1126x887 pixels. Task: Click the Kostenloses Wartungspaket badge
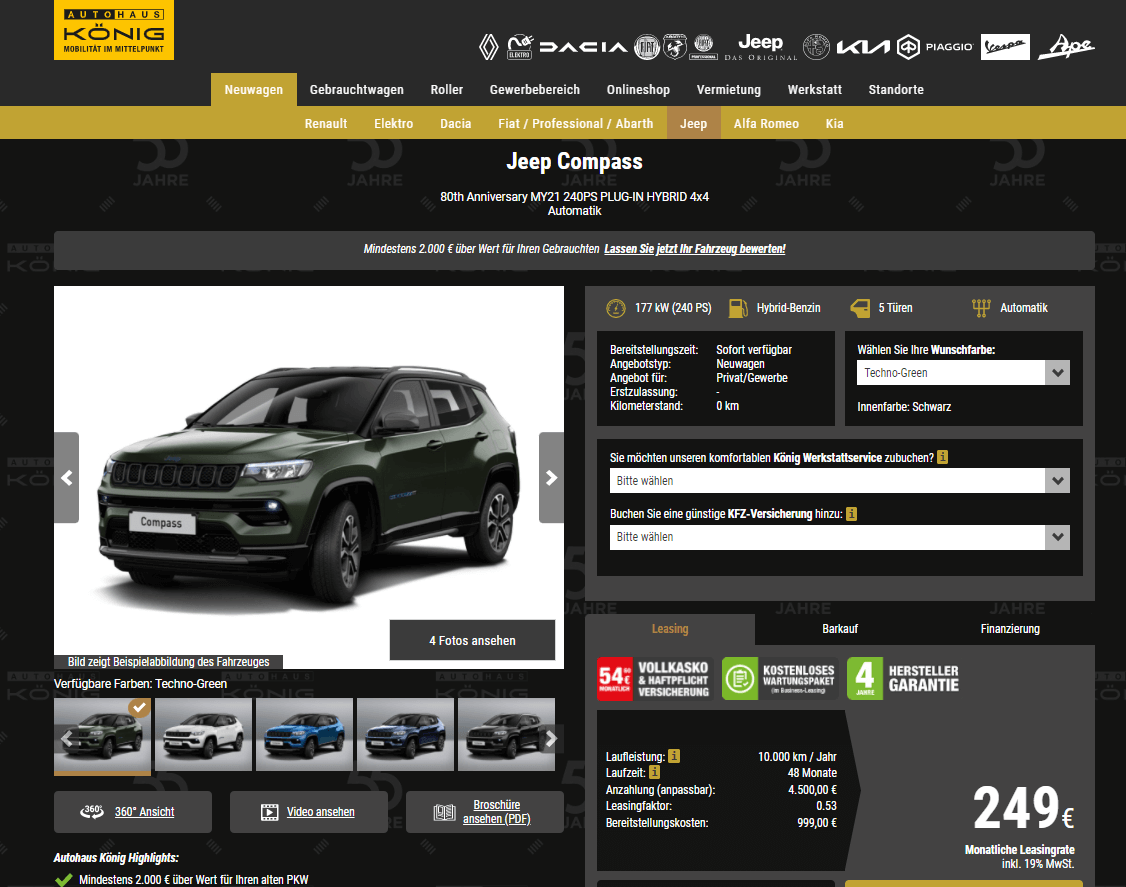coord(780,679)
